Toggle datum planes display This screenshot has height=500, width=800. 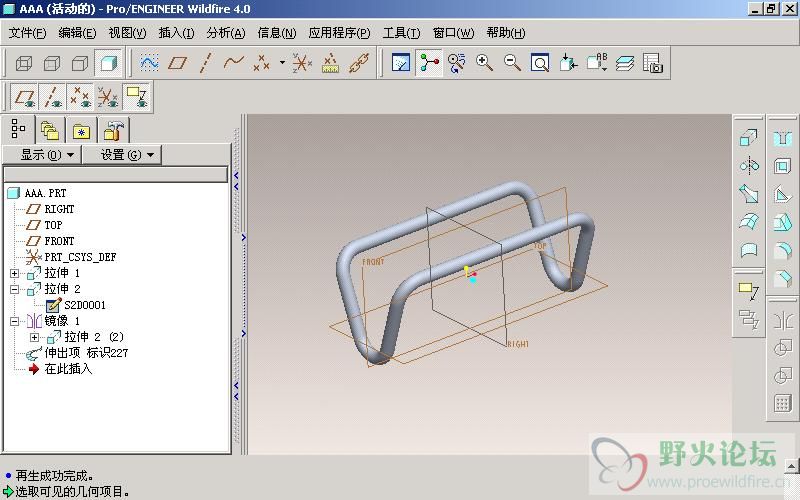click(24, 96)
